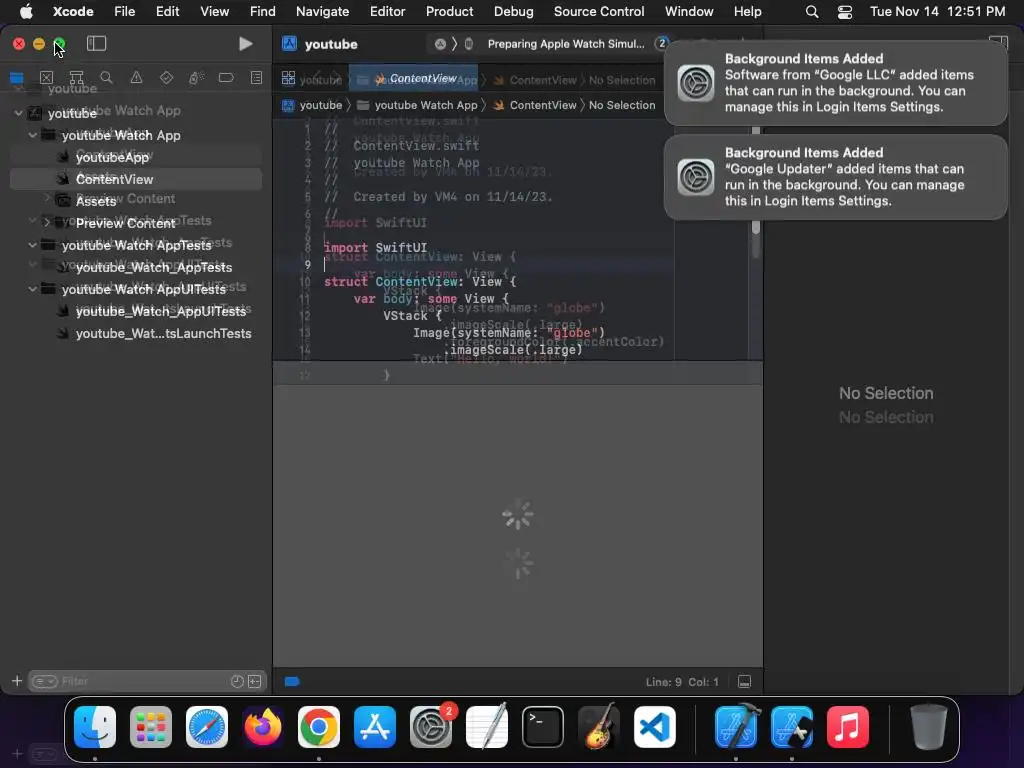Open the Breakpoint navigator icon

[x=226, y=78]
